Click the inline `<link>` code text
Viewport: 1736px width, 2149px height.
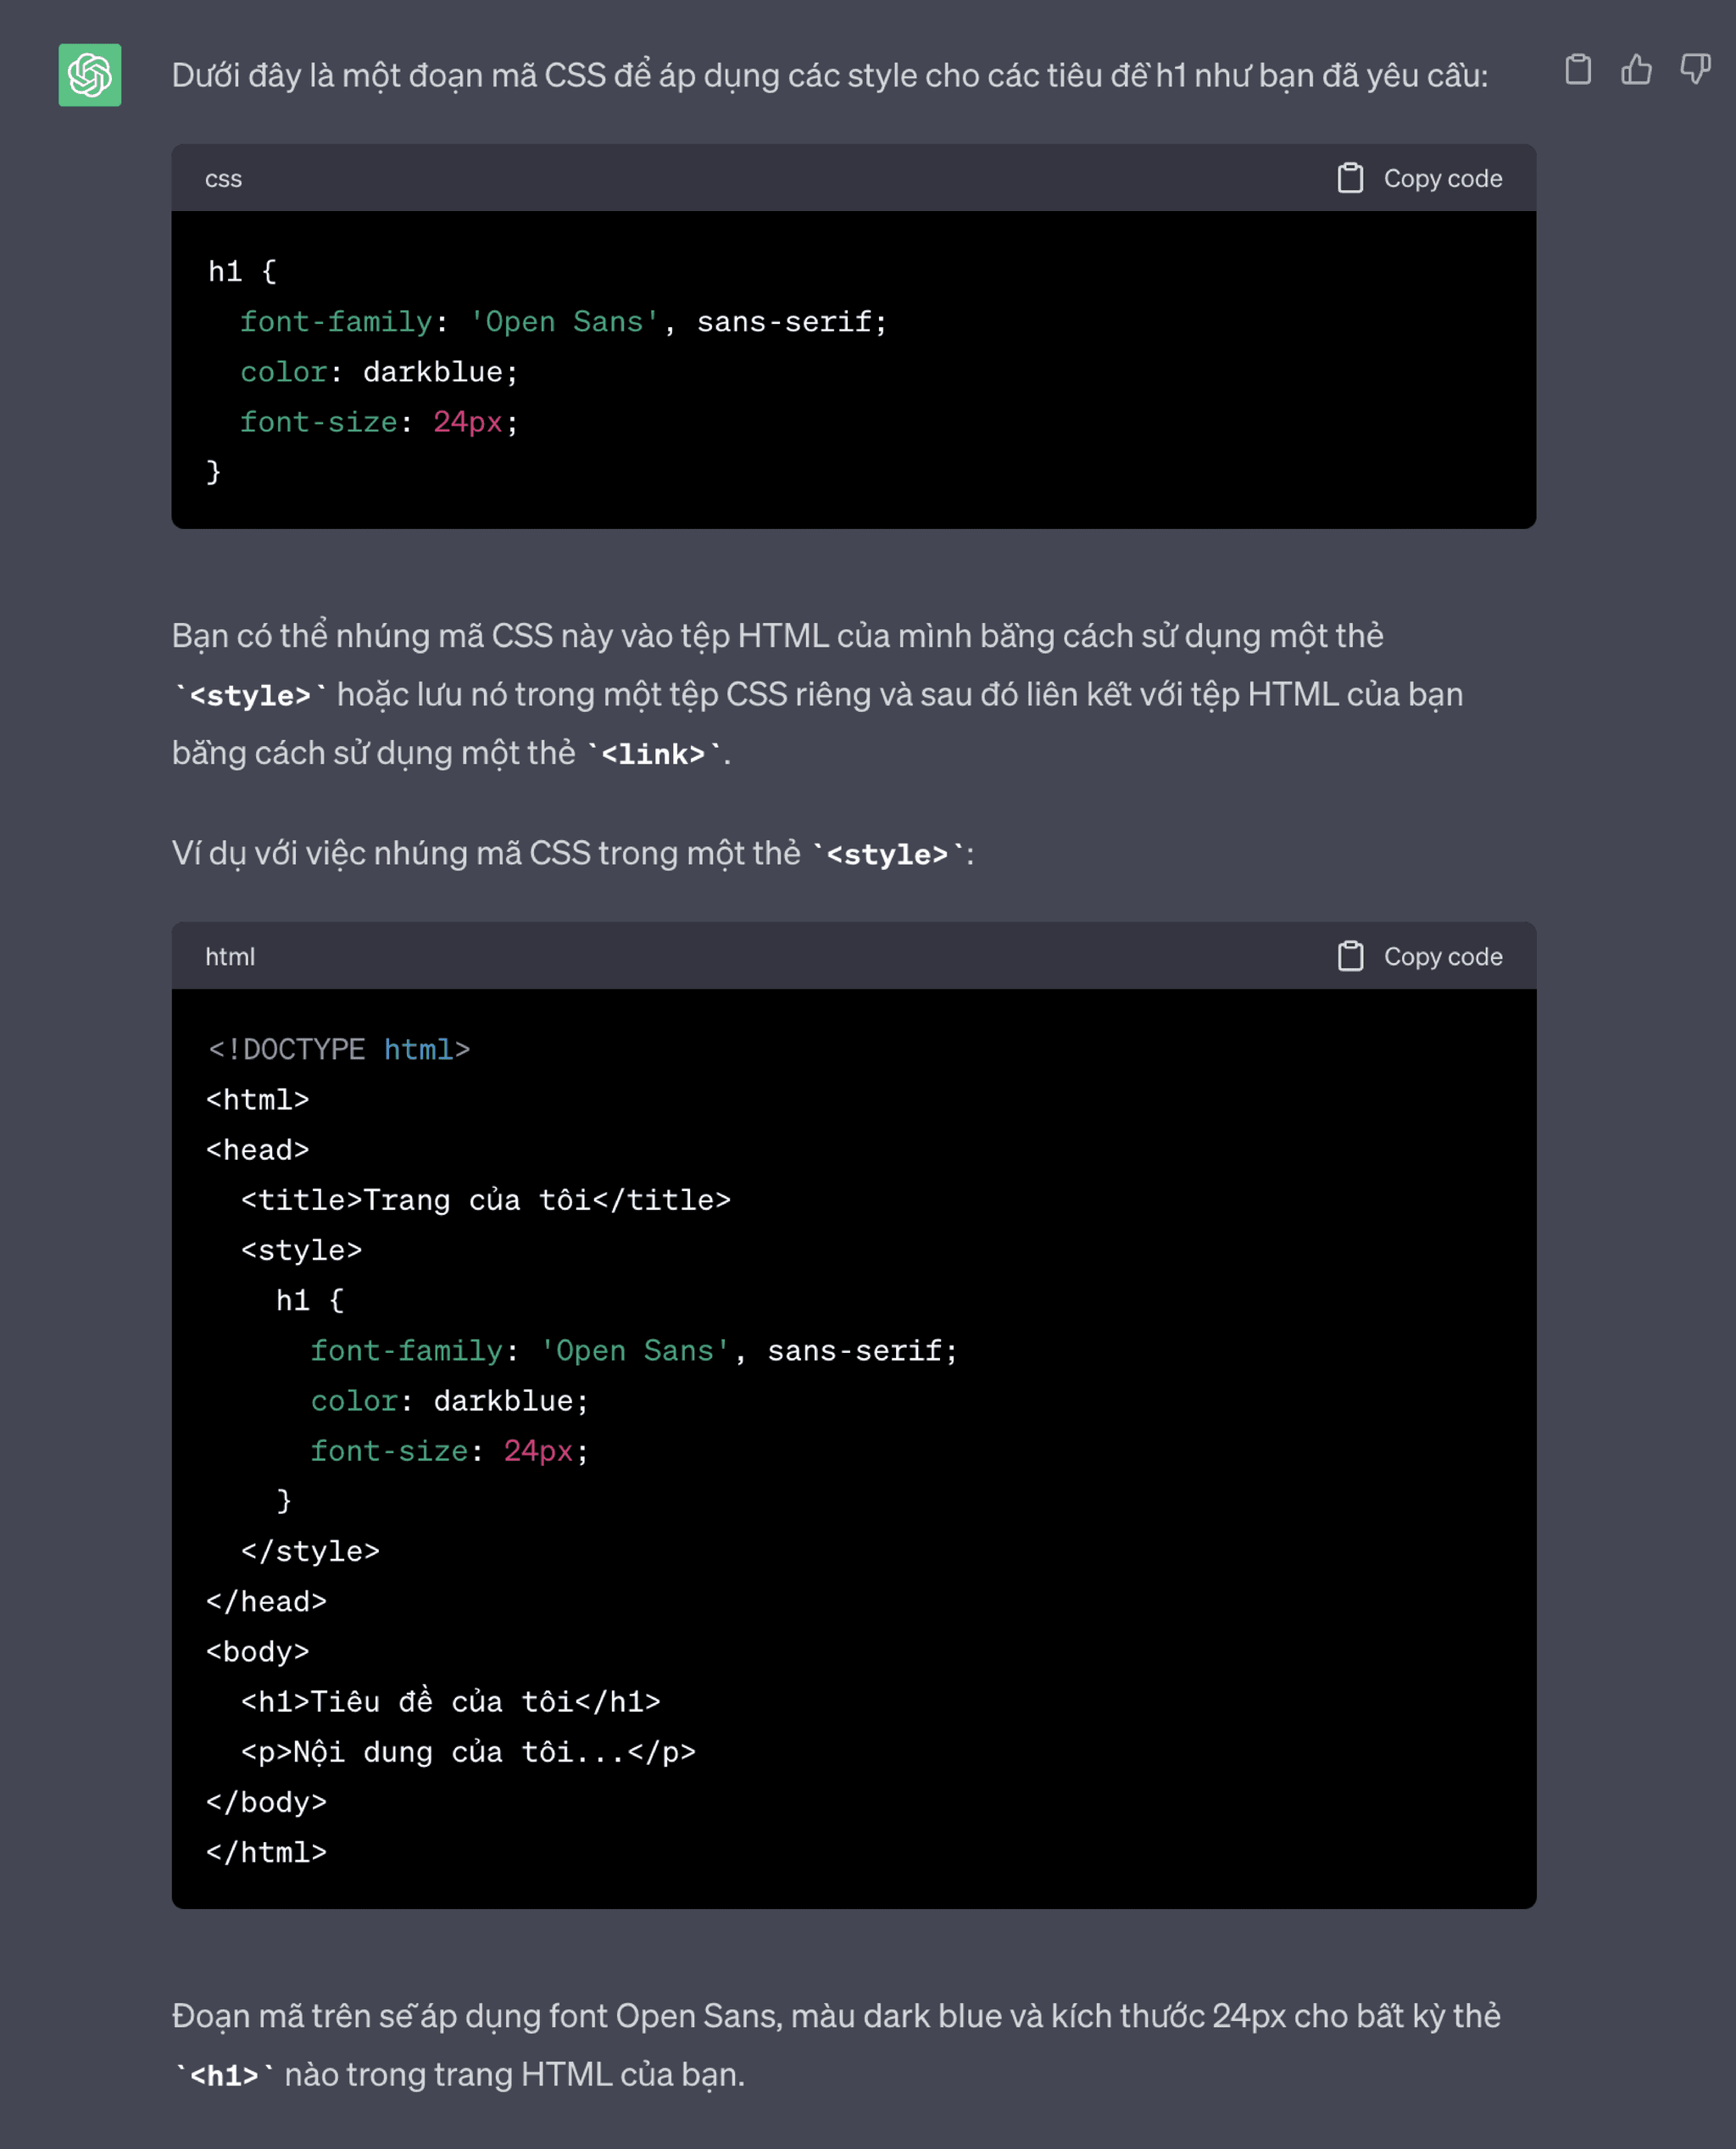point(653,754)
